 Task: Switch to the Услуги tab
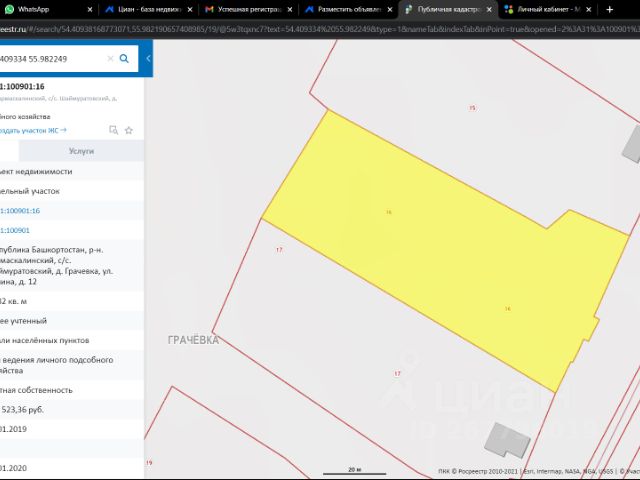pyautogui.click(x=81, y=151)
